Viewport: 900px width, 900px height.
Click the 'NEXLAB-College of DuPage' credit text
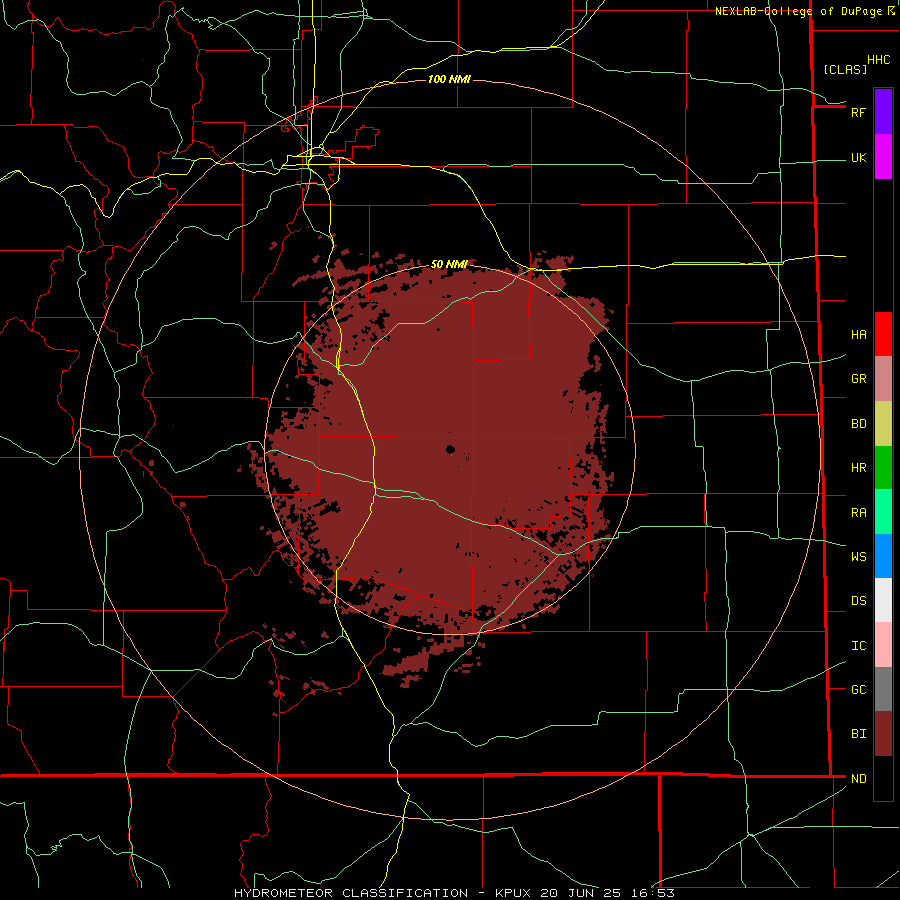pos(798,11)
